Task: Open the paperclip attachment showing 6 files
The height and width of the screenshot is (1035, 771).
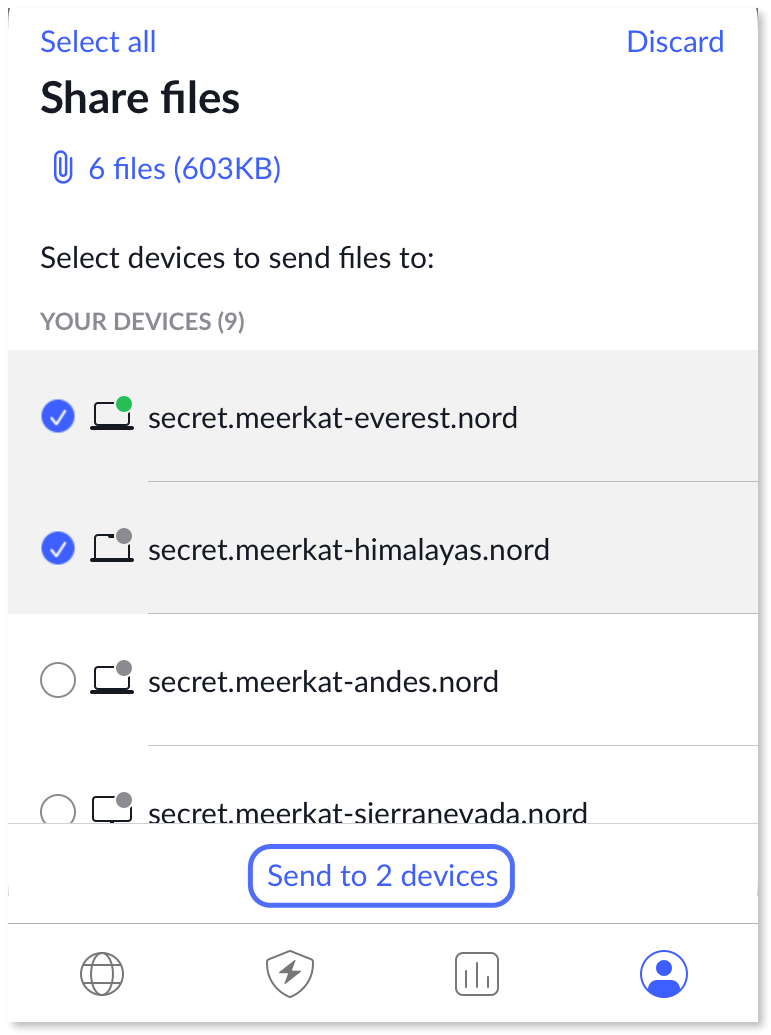Action: [x=62, y=168]
